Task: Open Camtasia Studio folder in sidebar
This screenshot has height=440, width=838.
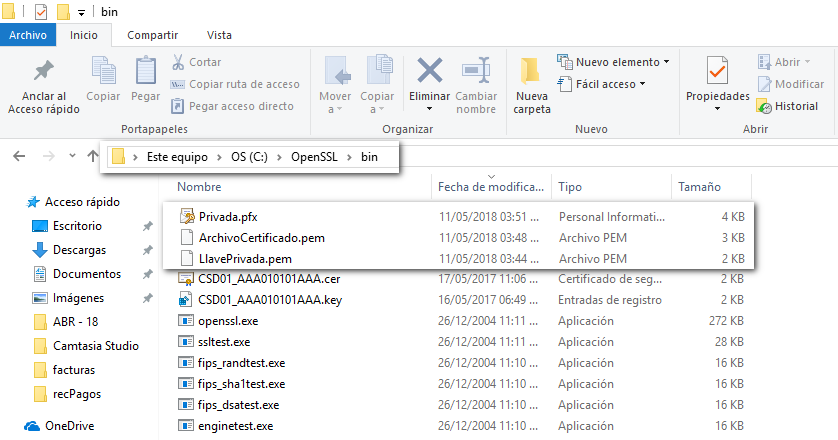Action: tap(96, 346)
